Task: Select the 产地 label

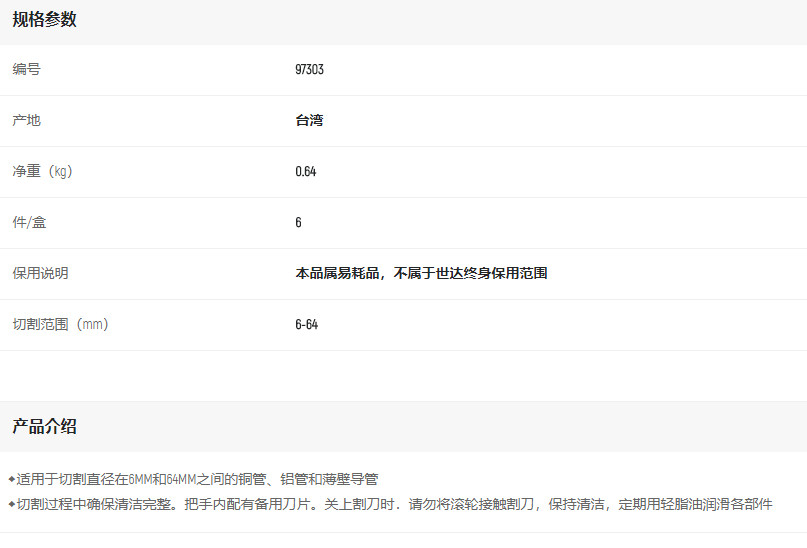Action: pos(26,121)
